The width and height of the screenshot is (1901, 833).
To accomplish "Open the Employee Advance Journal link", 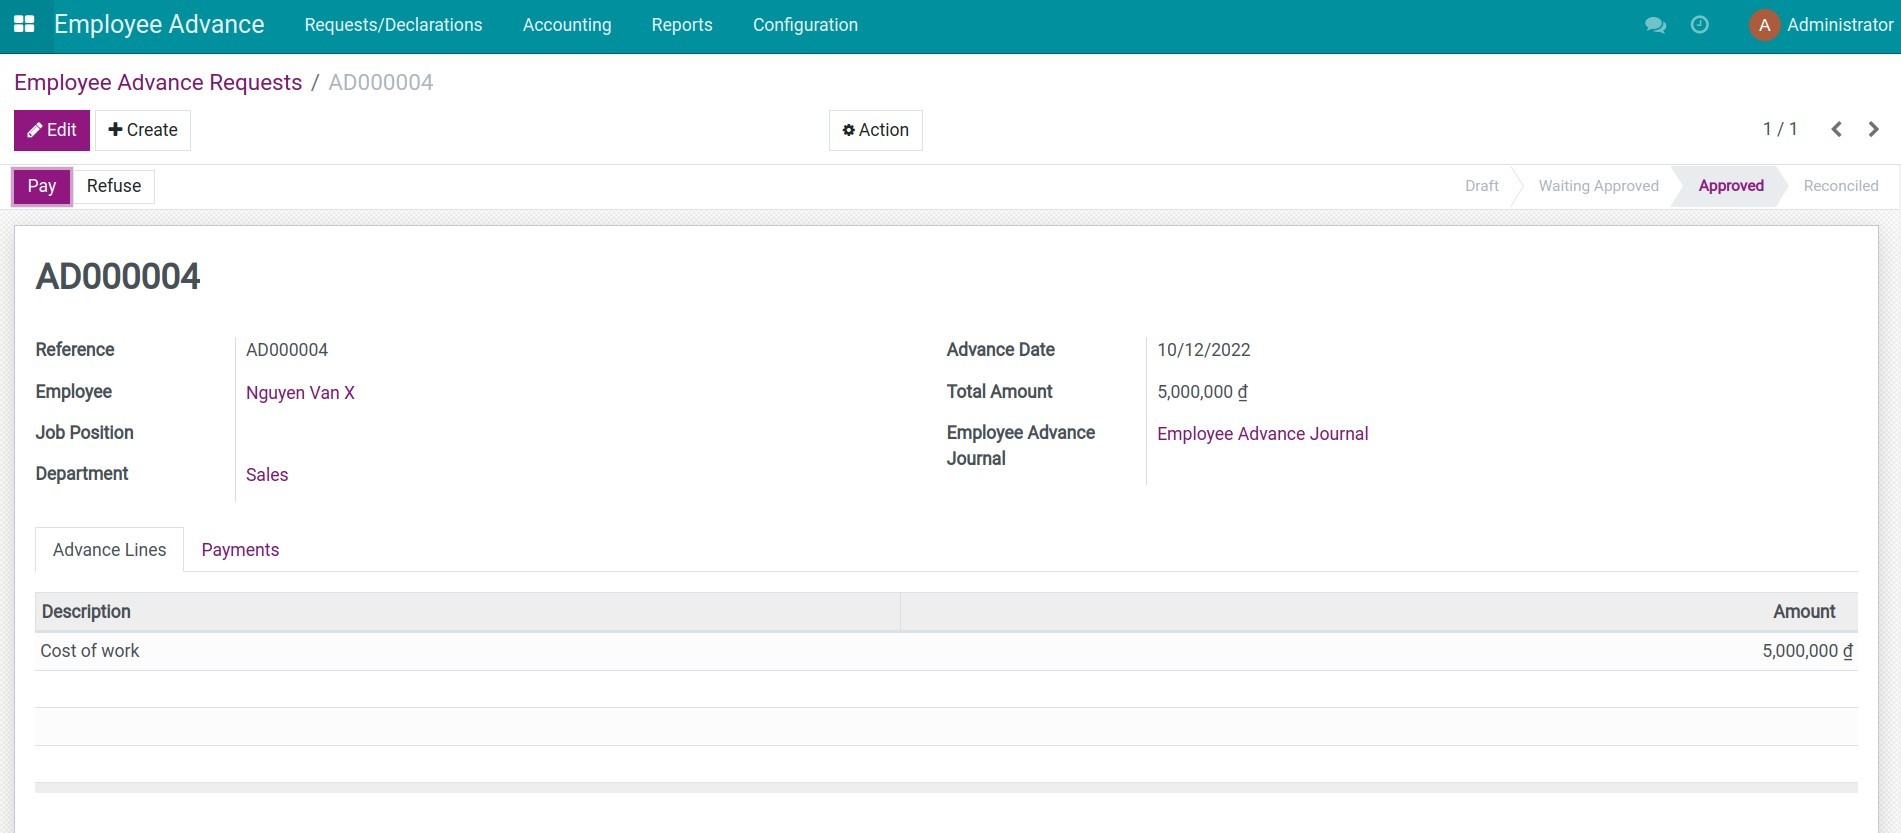I will point(1262,434).
